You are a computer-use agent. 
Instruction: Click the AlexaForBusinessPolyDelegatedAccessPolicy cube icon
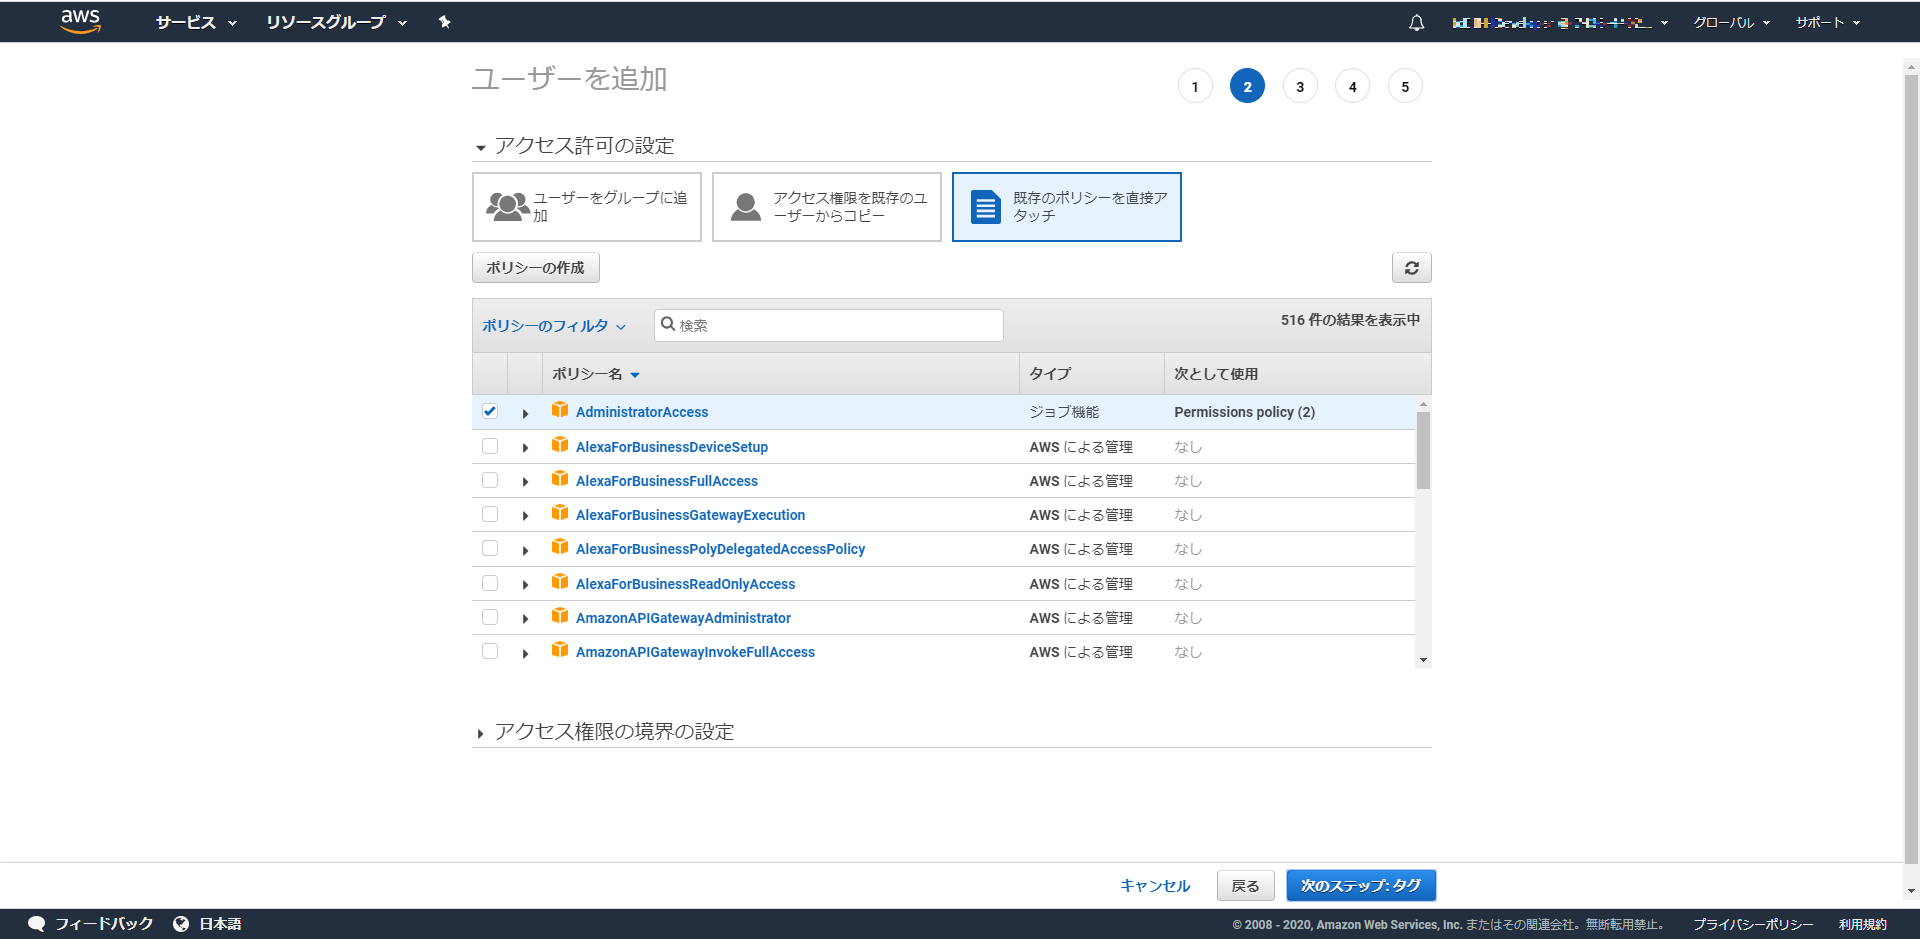[x=560, y=547]
